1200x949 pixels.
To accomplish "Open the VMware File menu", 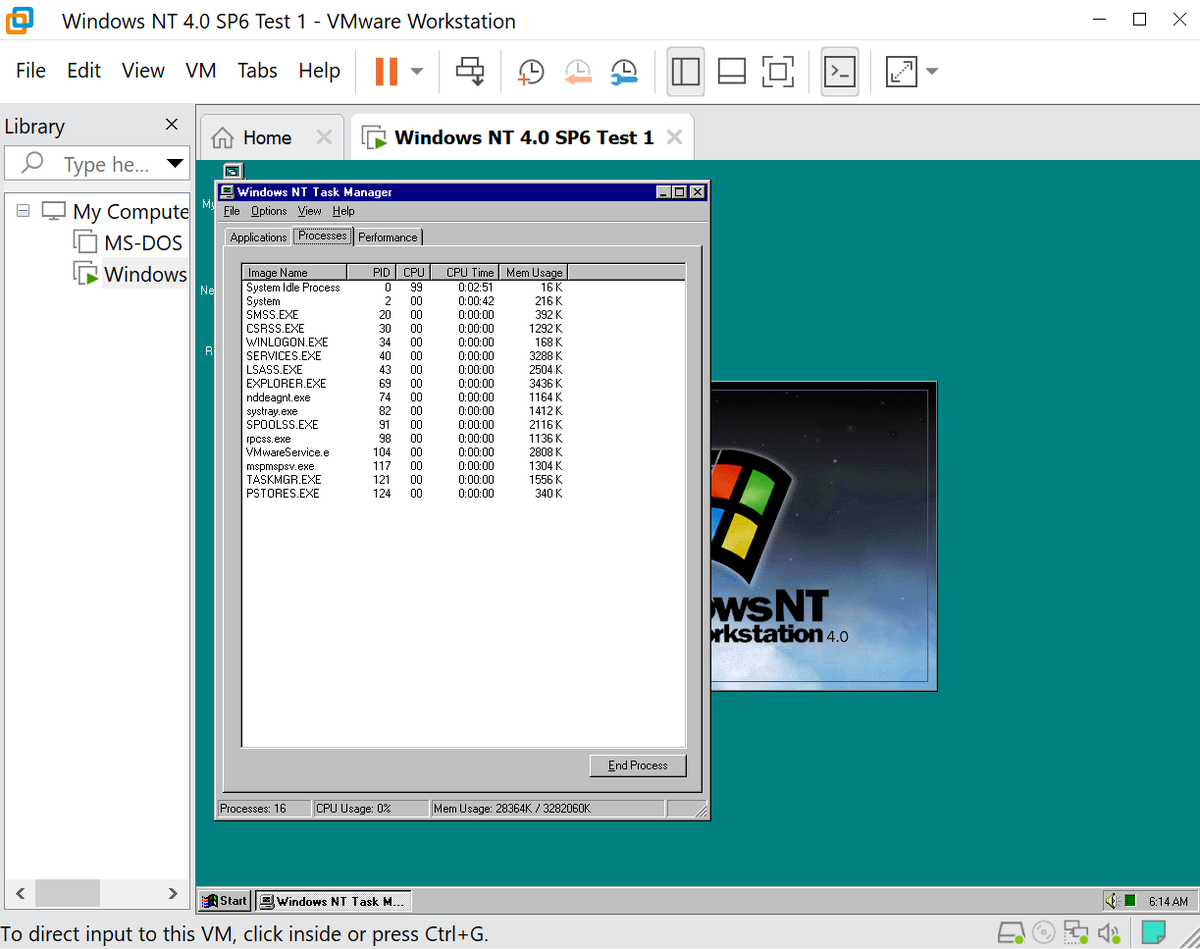I will pos(31,70).
